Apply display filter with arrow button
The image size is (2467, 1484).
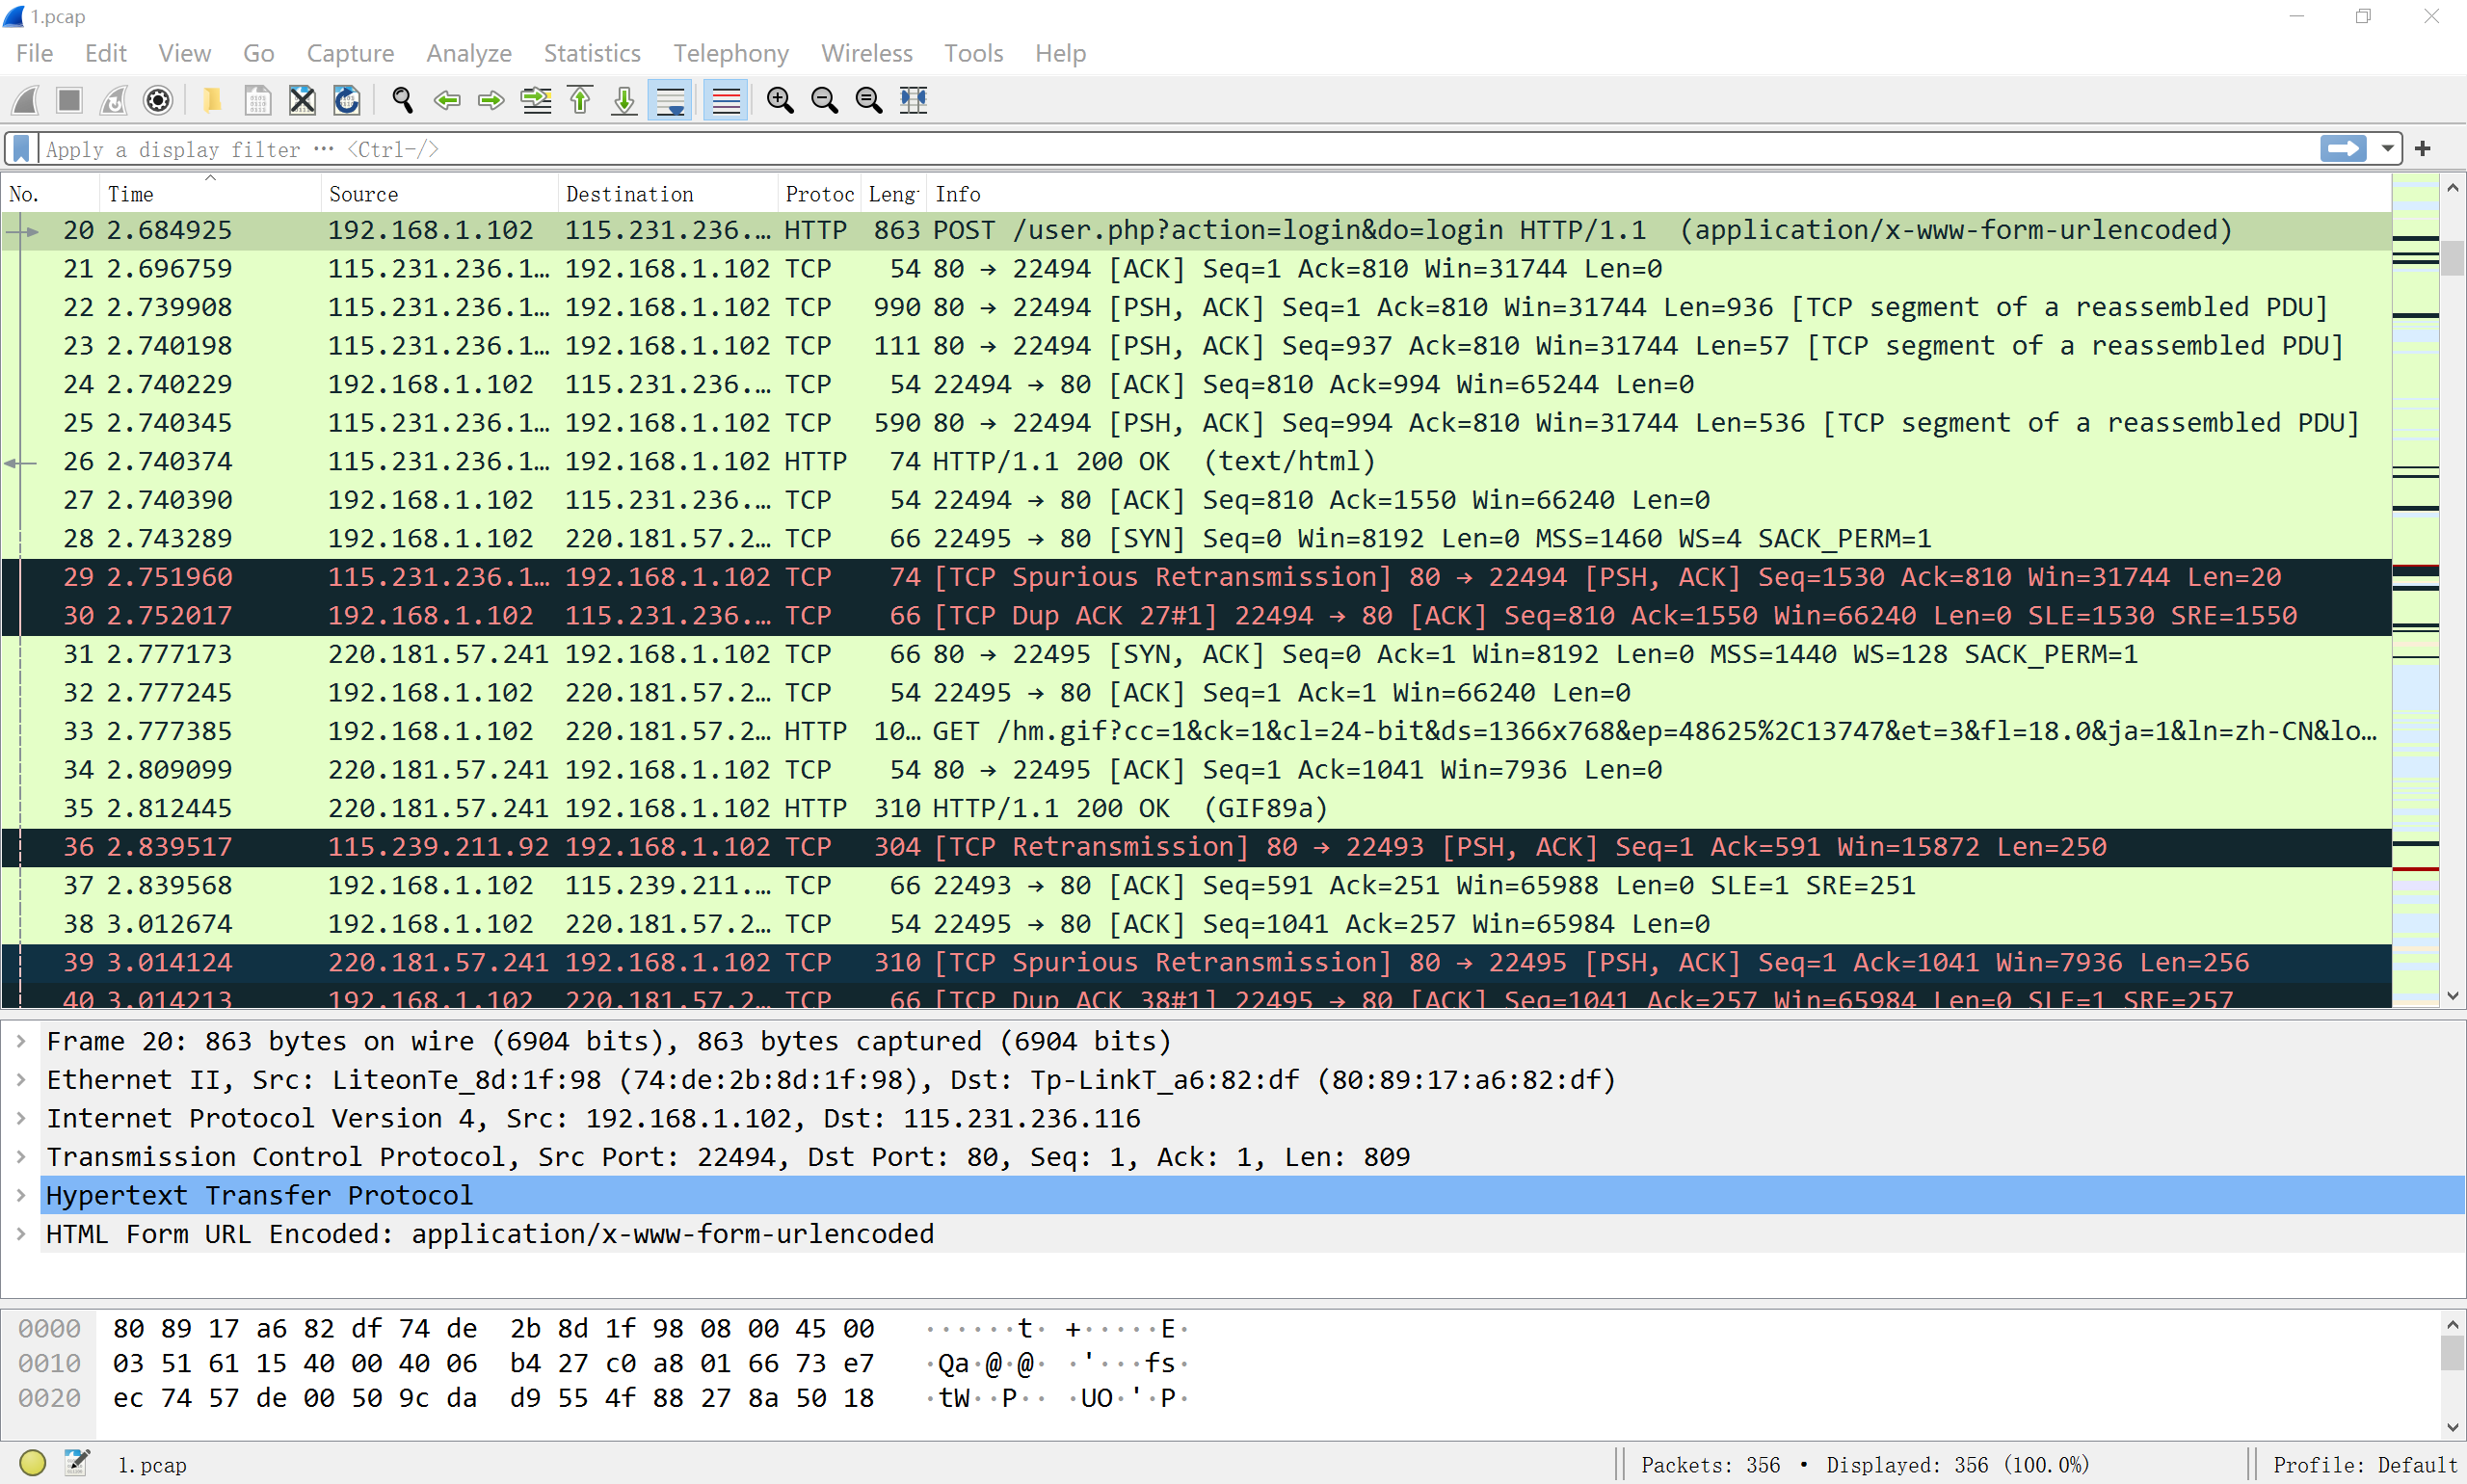(x=2343, y=149)
